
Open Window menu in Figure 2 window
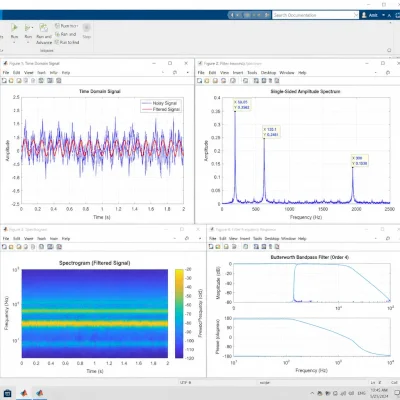(x=287, y=72)
